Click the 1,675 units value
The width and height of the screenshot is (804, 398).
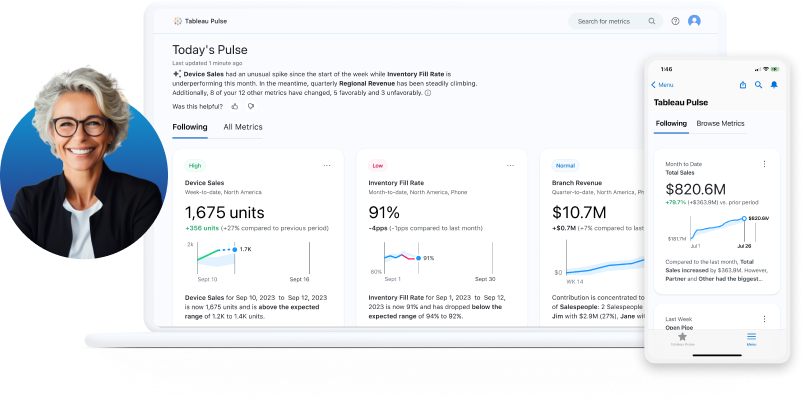coord(225,212)
